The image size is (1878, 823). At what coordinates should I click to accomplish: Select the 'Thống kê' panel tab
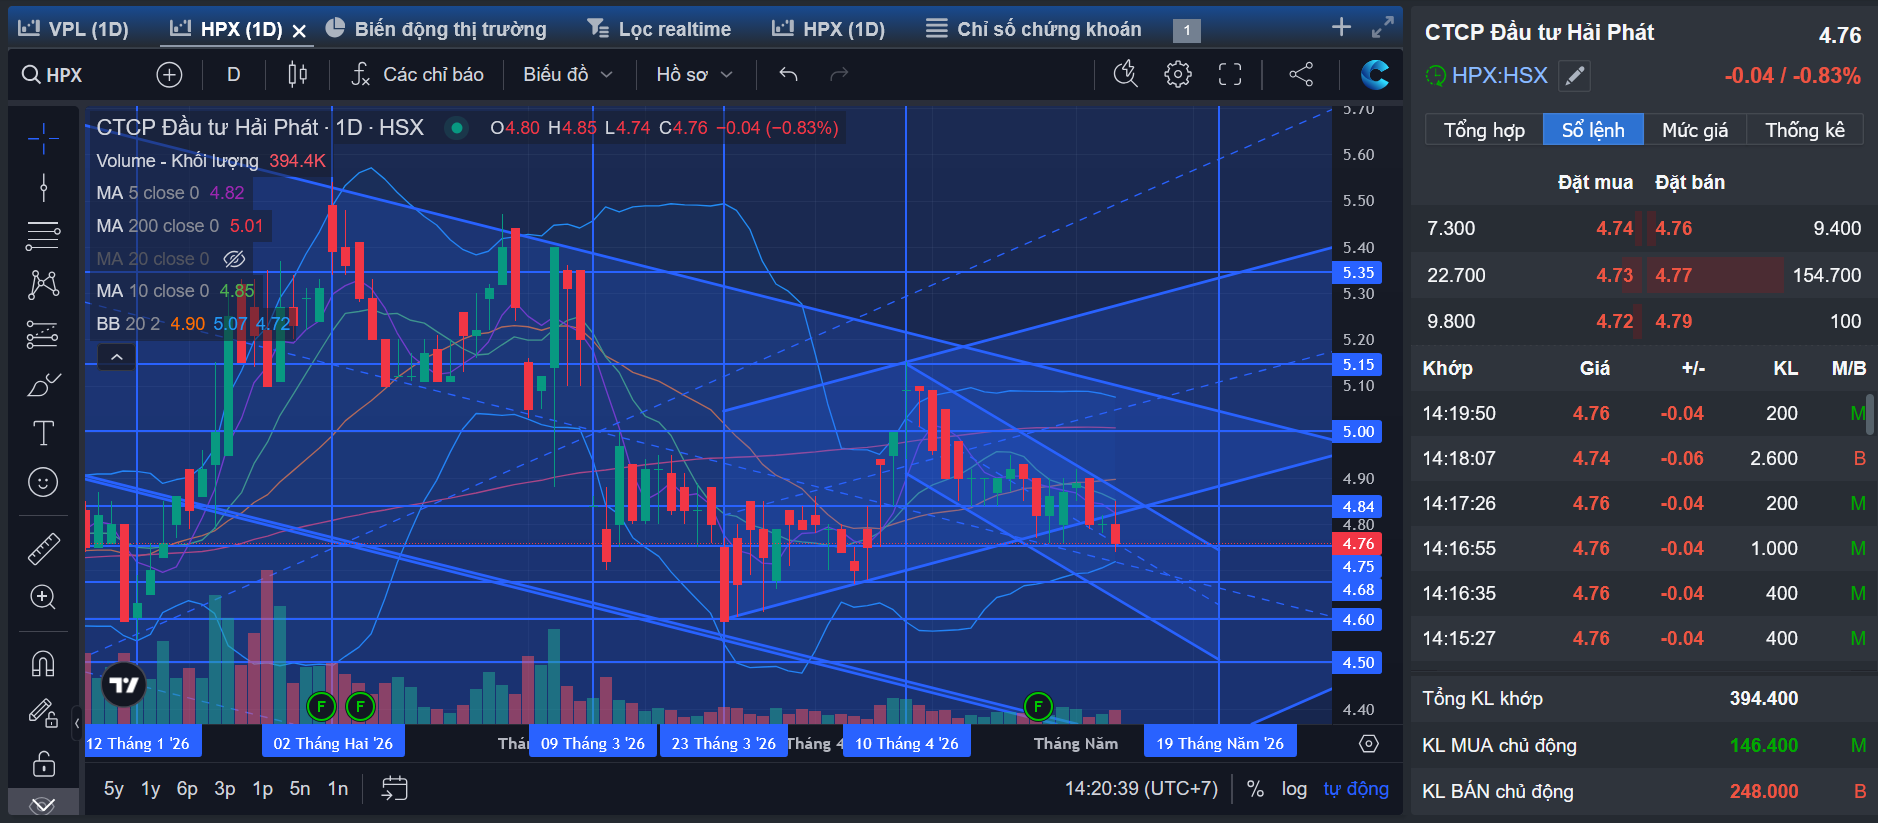click(1805, 130)
